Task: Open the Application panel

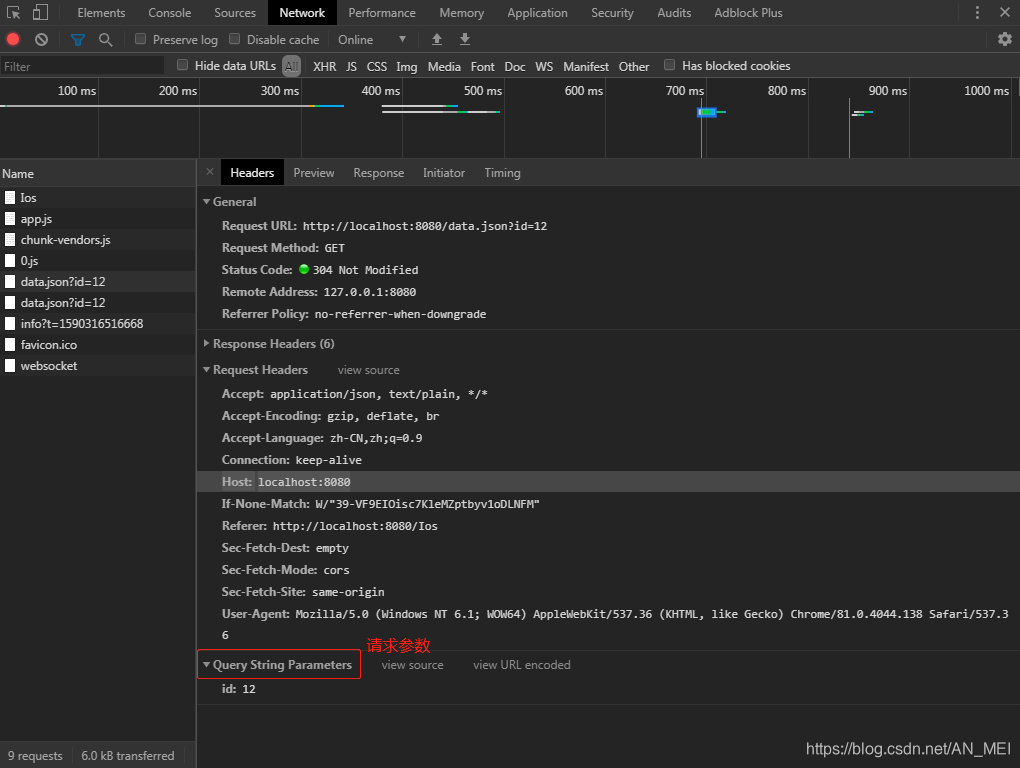Action: tap(537, 12)
